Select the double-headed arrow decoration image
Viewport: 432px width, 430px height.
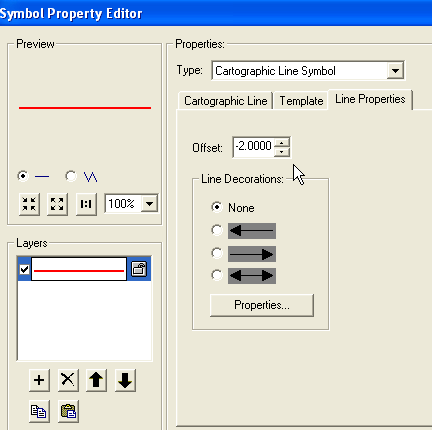252,276
